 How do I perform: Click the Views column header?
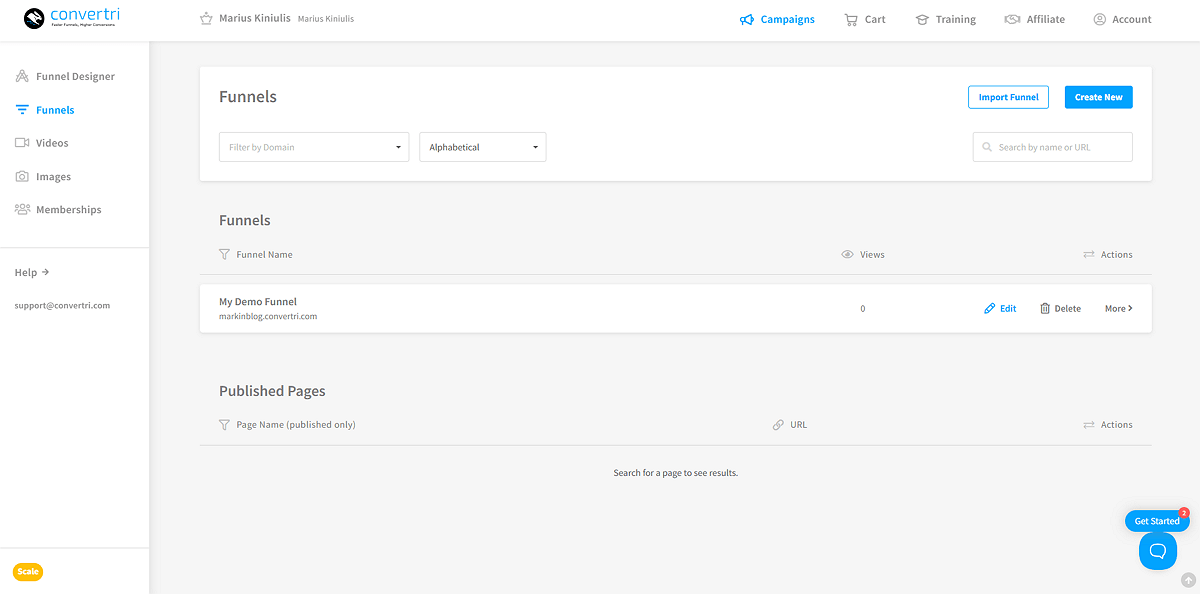(872, 254)
